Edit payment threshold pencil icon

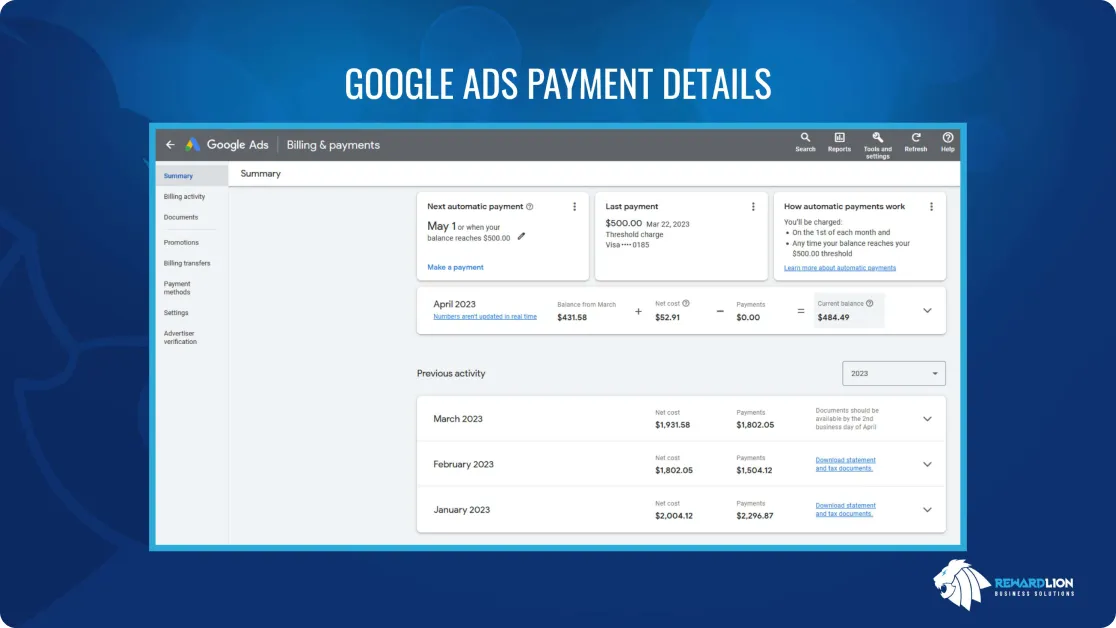tap(521, 237)
